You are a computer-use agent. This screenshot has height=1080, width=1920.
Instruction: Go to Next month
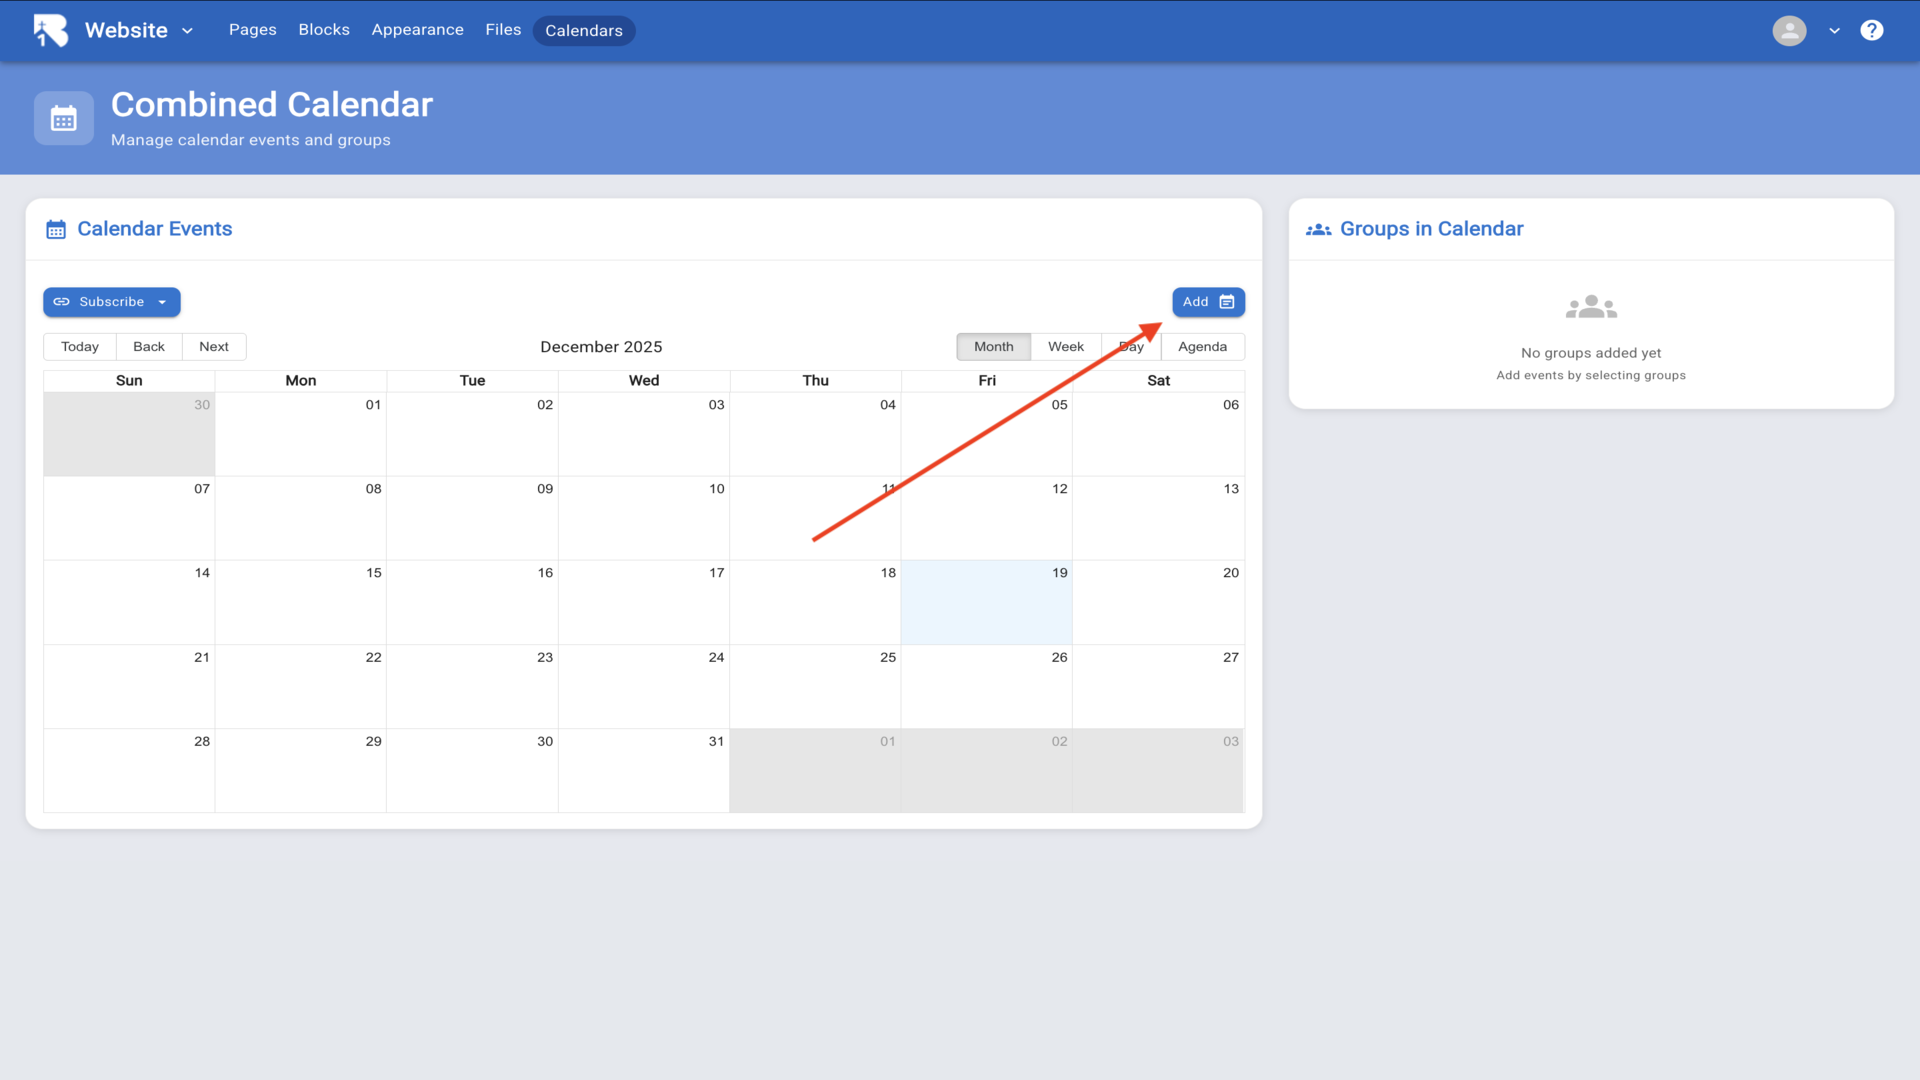point(213,347)
